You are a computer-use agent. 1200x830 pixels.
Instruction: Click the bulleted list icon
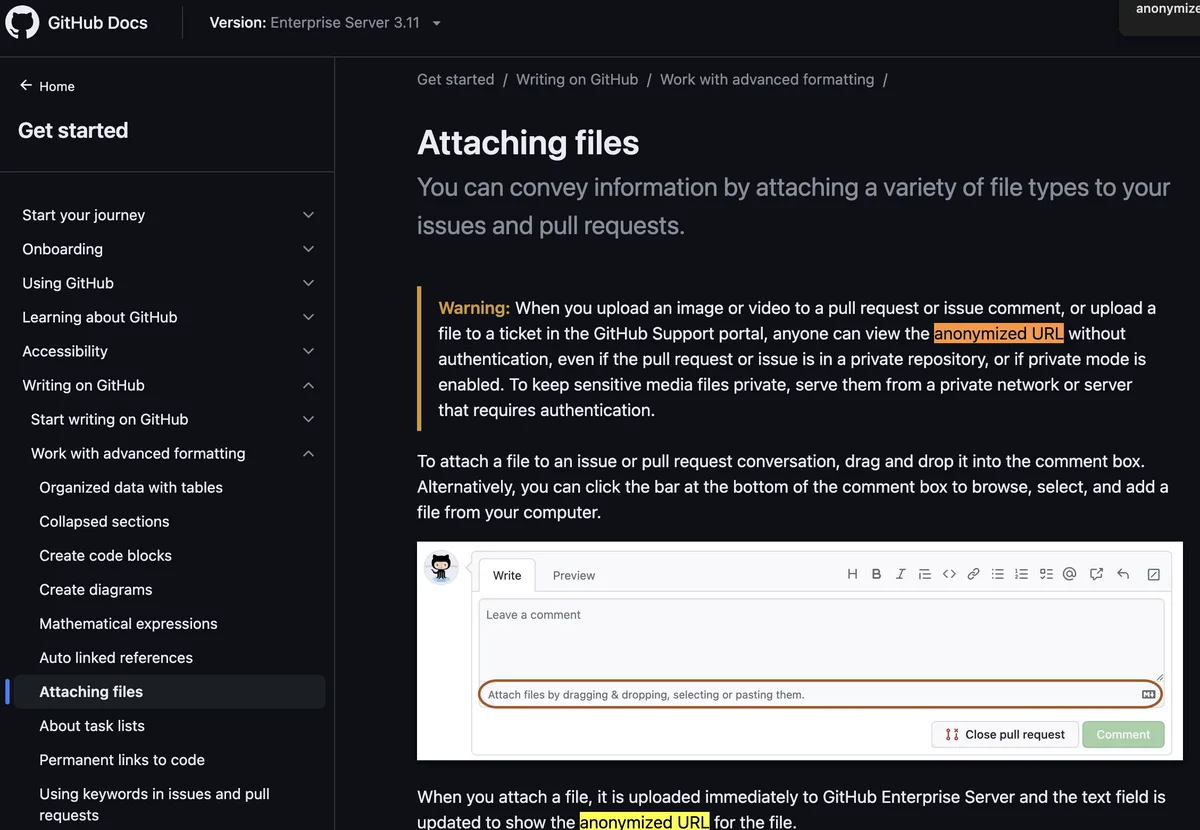997,574
